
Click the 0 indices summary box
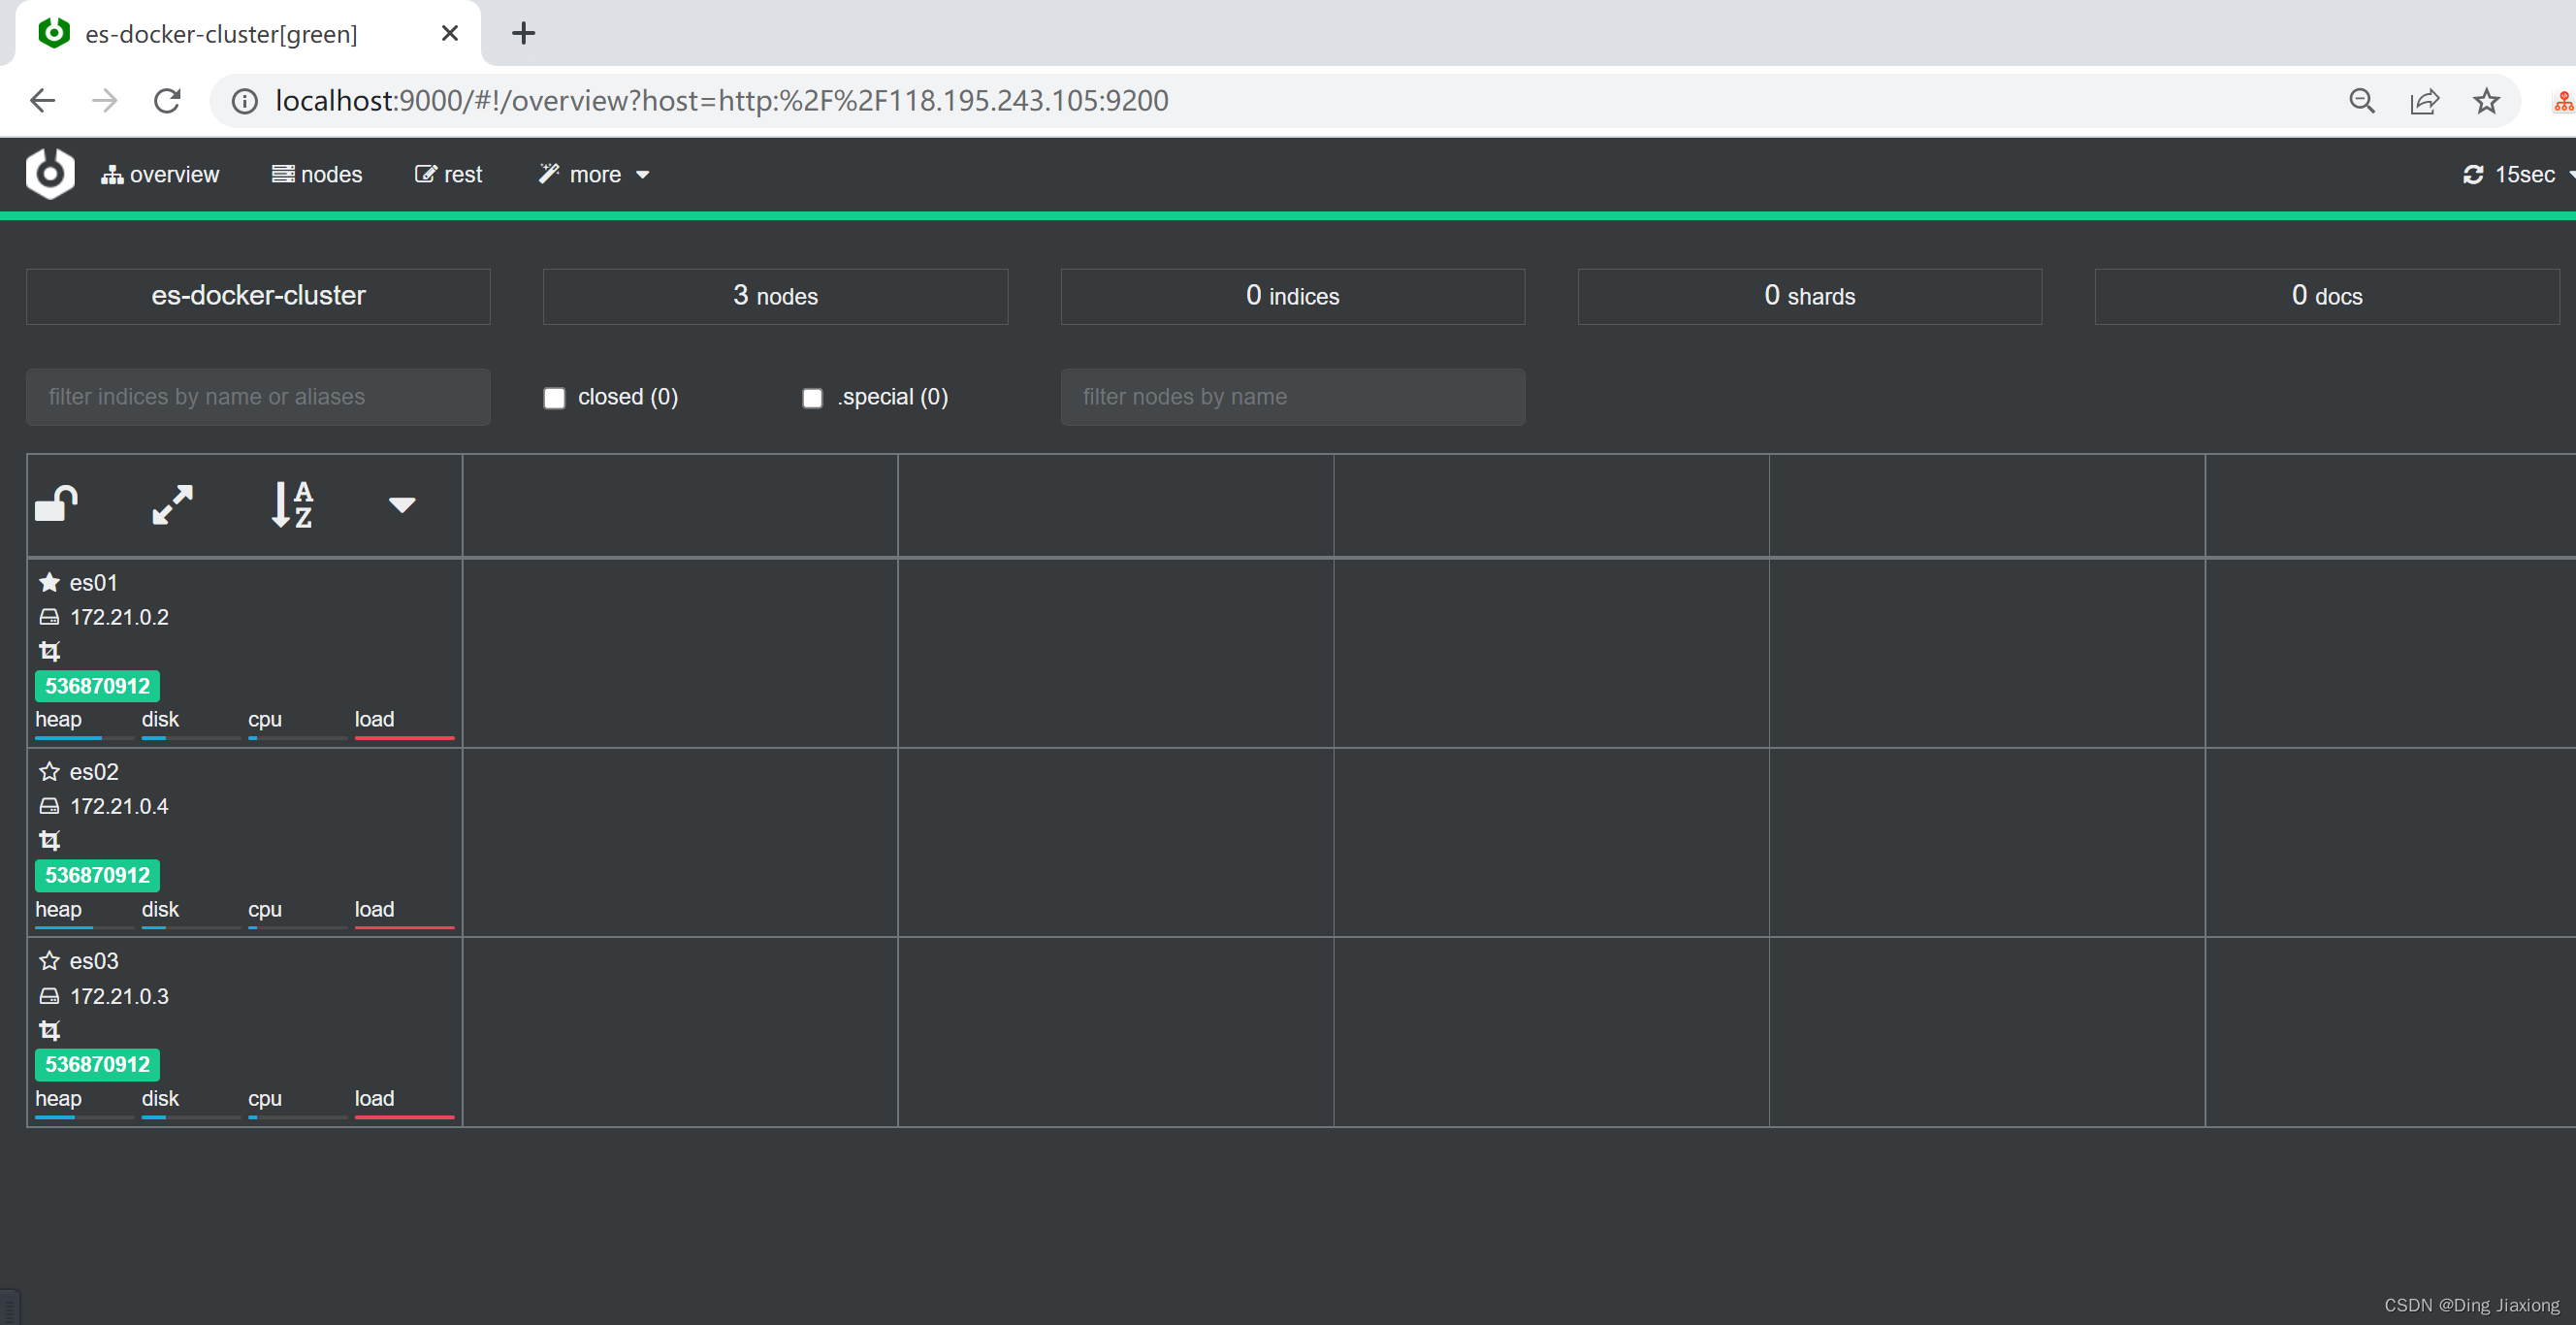coord(1292,296)
